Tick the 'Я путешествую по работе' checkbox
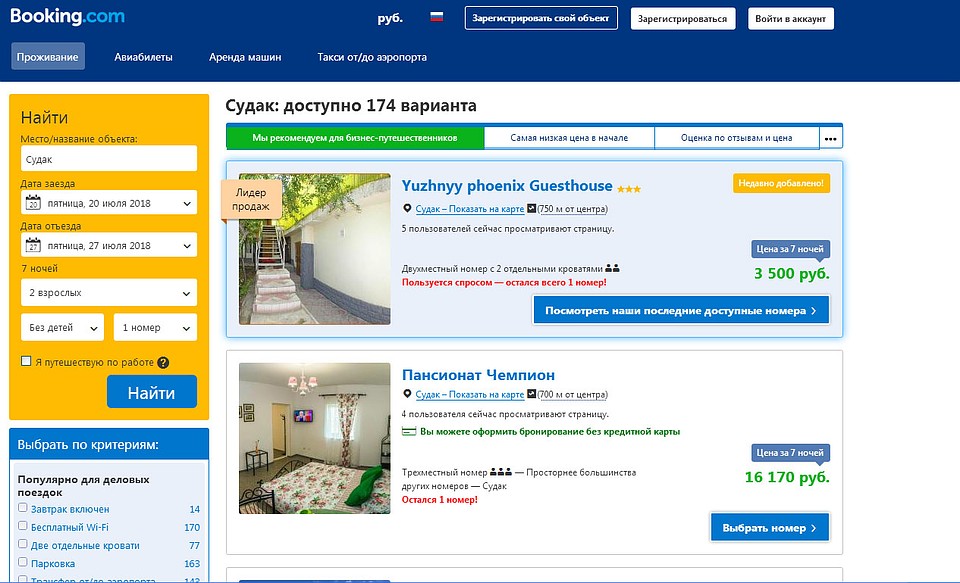The height and width of the screenshot is (583, 960). pyautogui.click(x=26, y=361)
